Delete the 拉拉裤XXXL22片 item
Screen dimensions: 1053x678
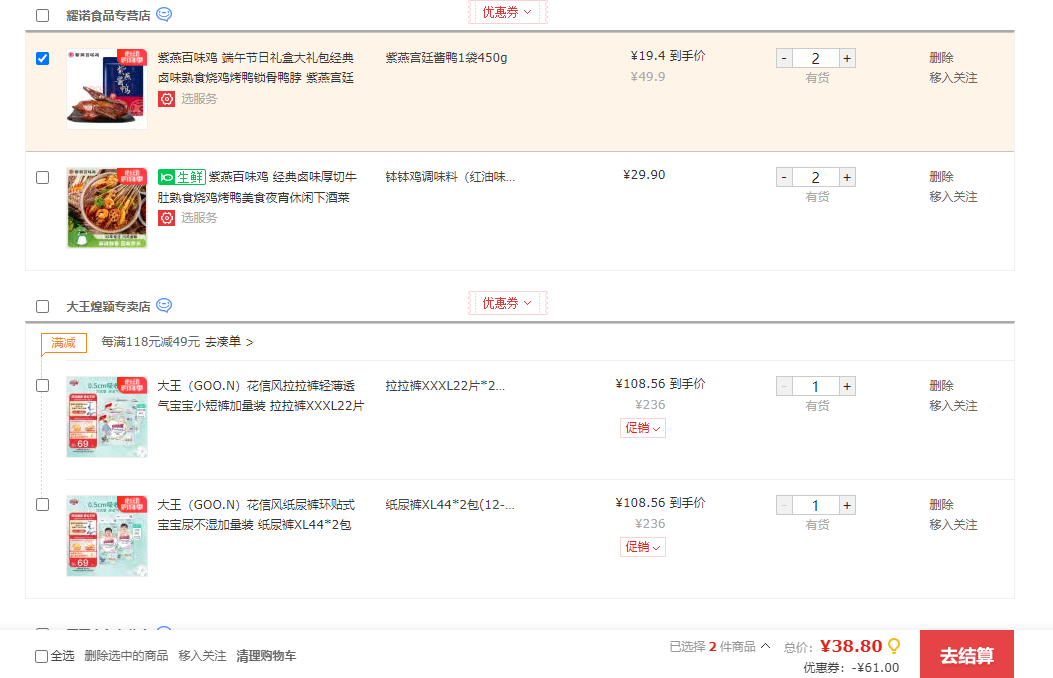(x=942, y=385)
